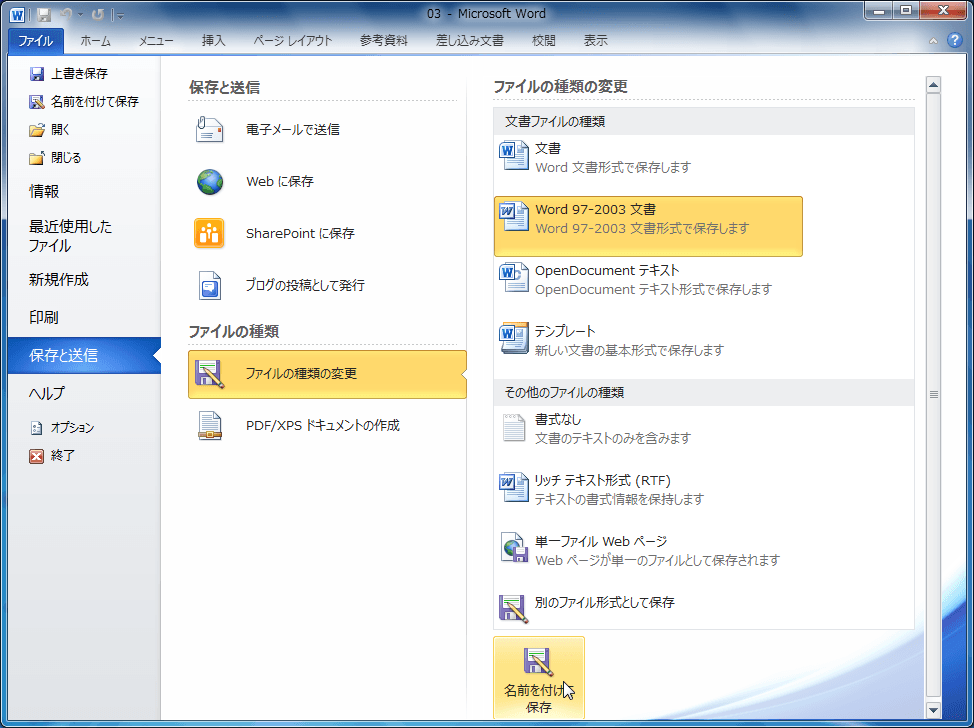
Task: Click the globe icon for Web save
Action: click(210, 182)
